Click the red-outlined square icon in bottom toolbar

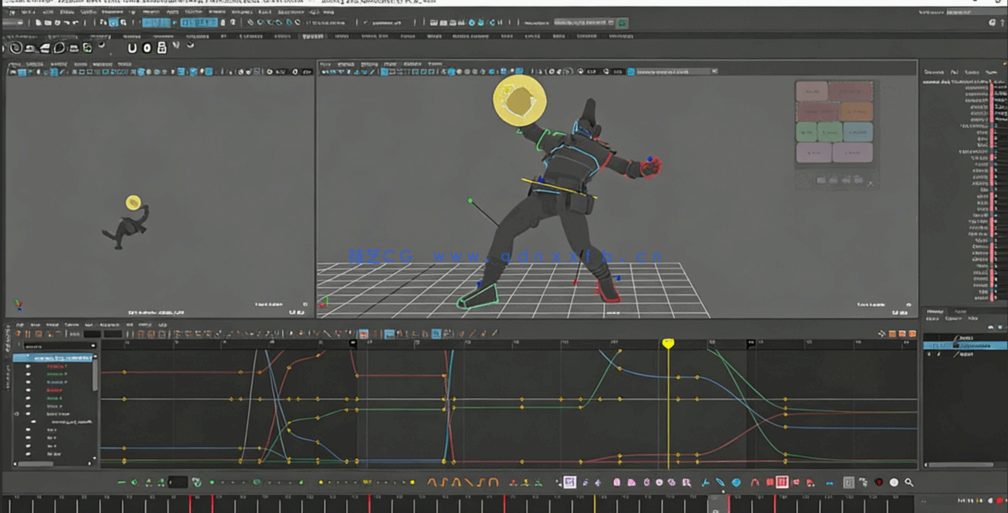(x=782, y=482)
